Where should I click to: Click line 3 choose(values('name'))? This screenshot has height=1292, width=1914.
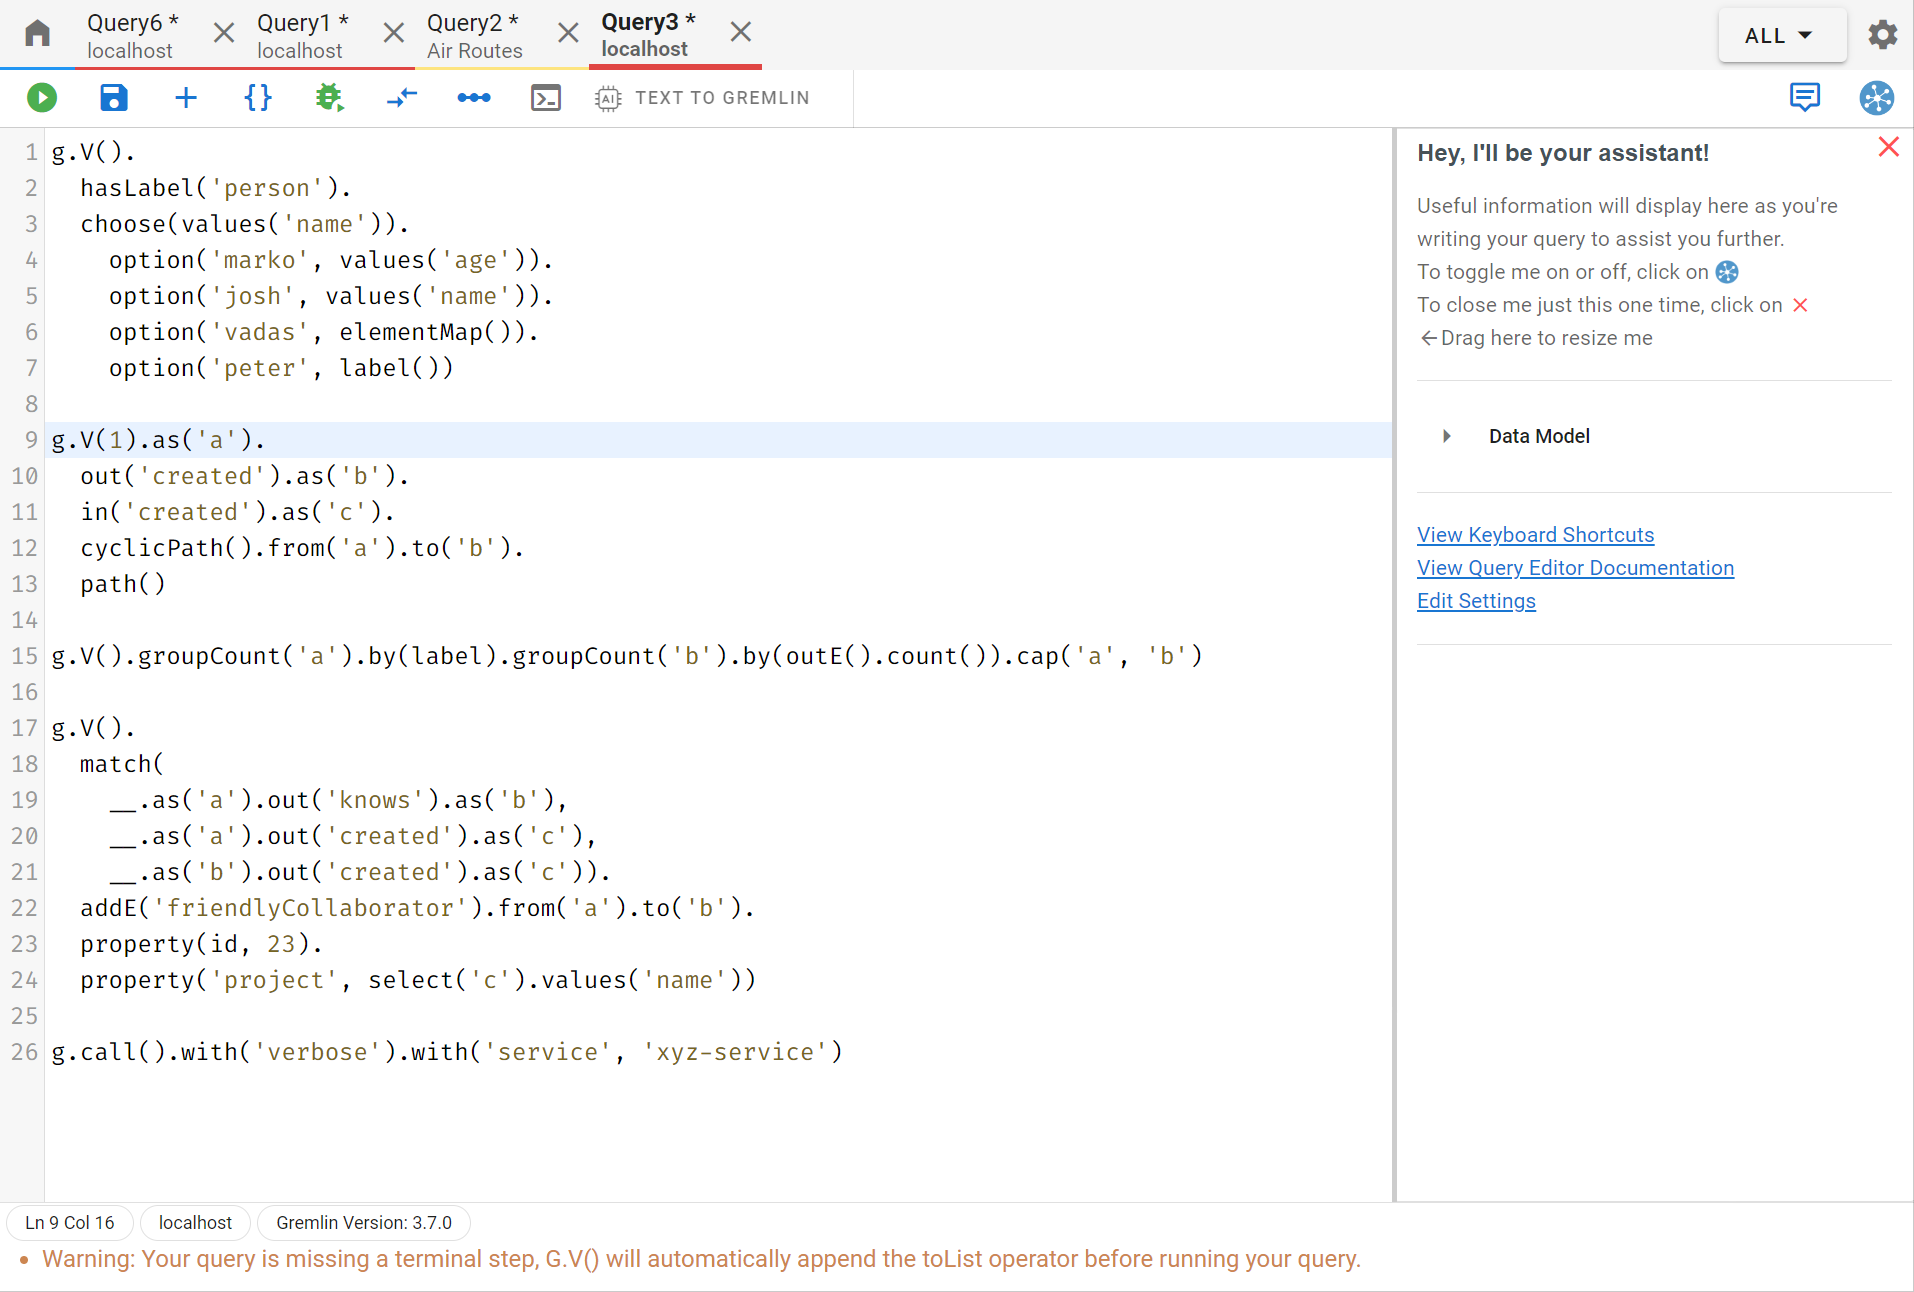[x=244, y=224]
